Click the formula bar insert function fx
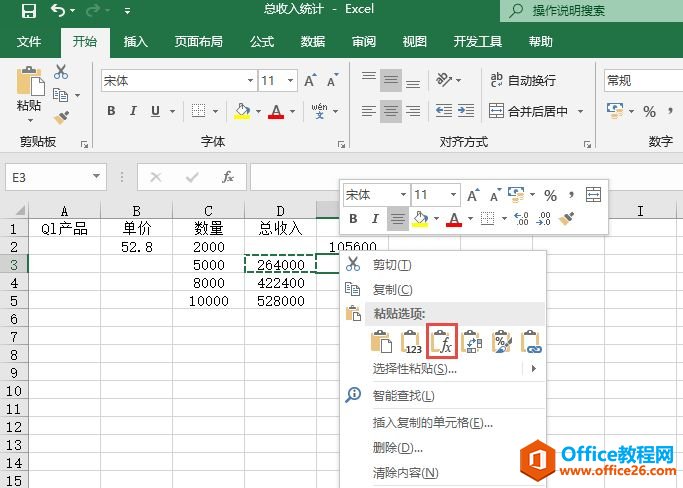Screen dimensions: 683x488 (x=228, y=177)
